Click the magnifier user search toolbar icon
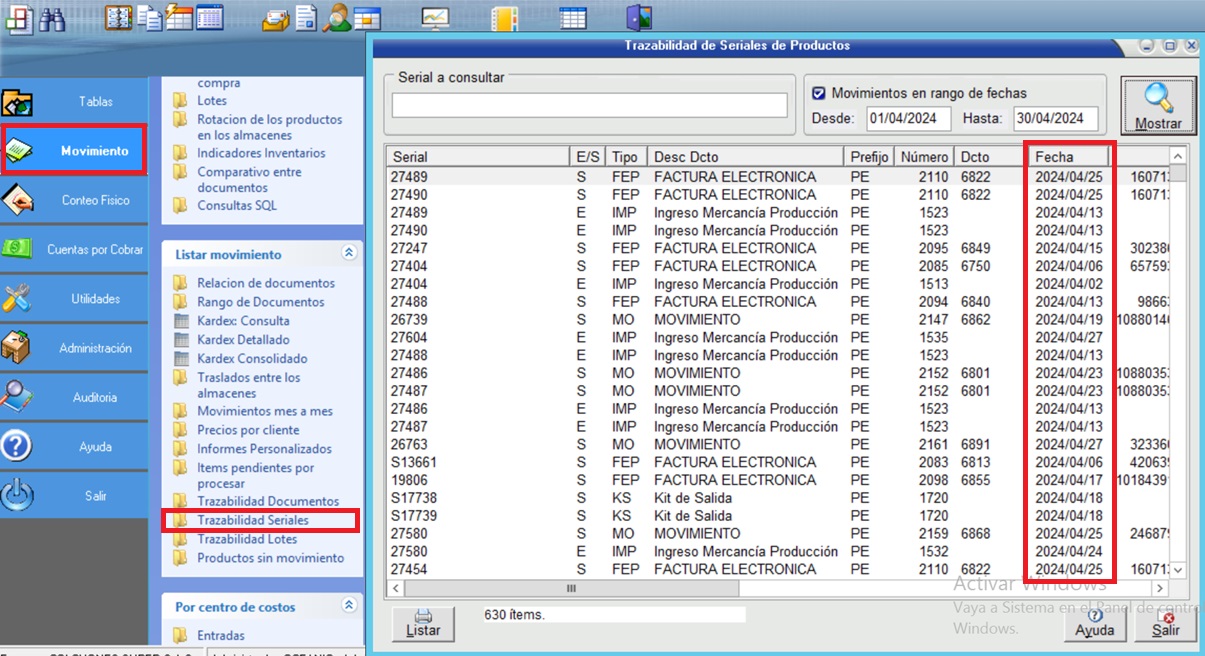1205x656 pixels. tap(338, 18)
